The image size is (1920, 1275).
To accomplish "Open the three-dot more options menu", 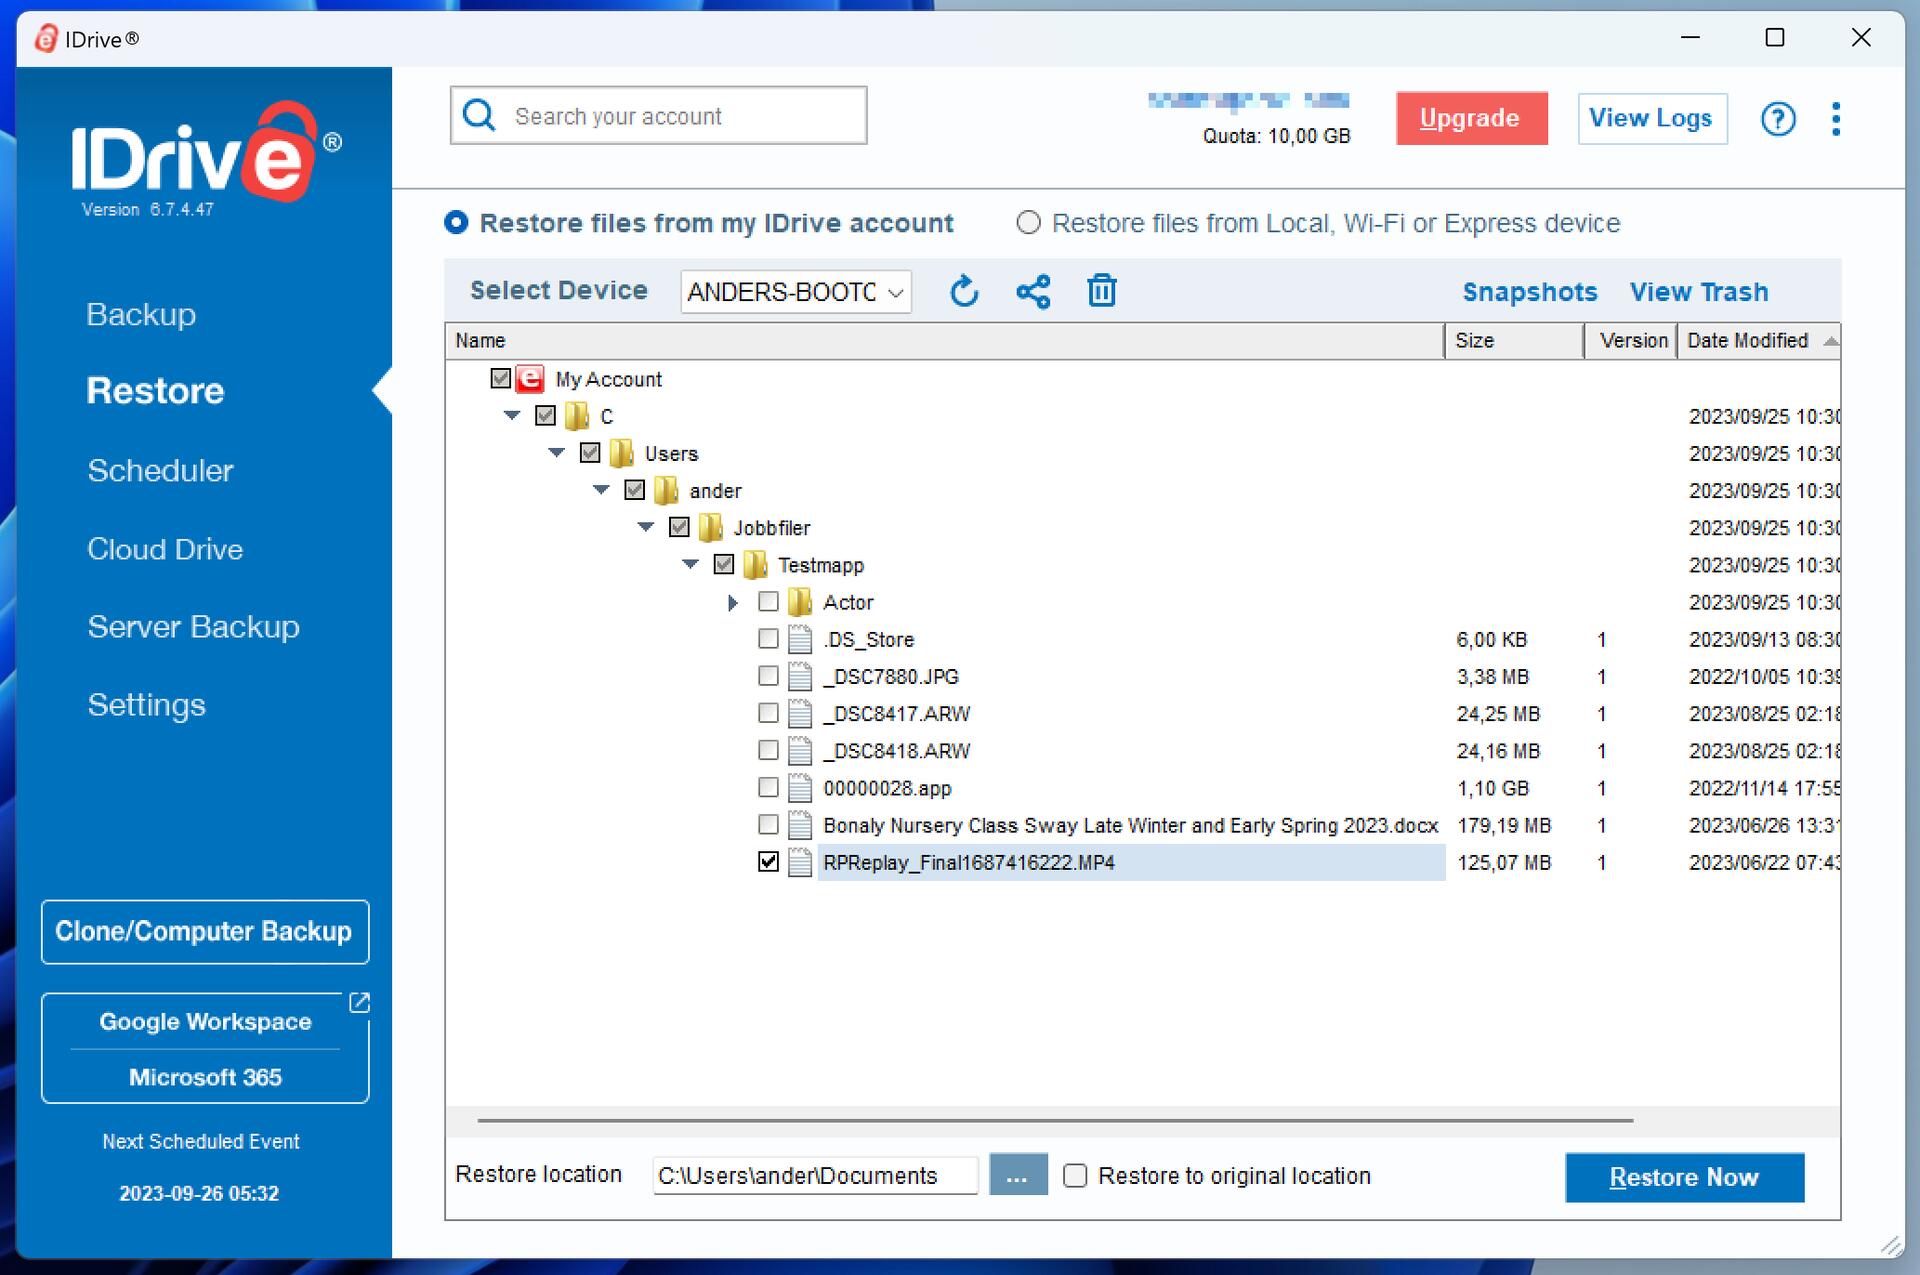I will [1835, 119].
